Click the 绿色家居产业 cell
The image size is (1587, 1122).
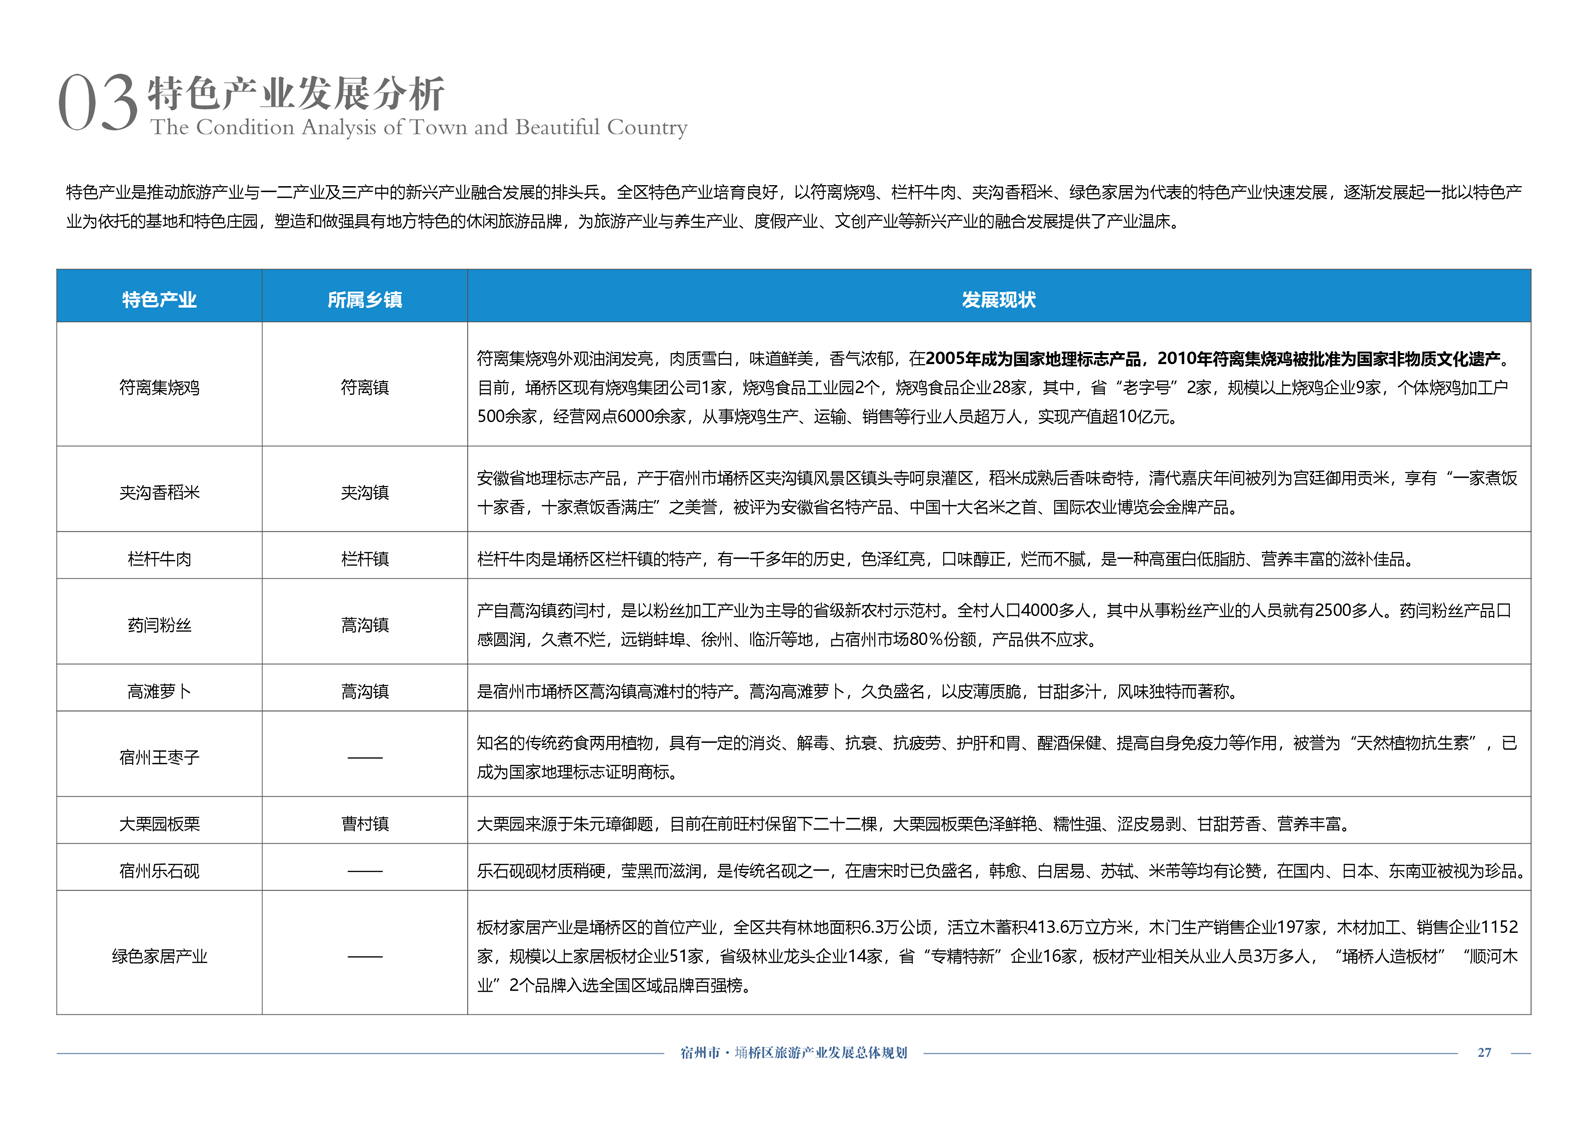(x=159, y=956)
